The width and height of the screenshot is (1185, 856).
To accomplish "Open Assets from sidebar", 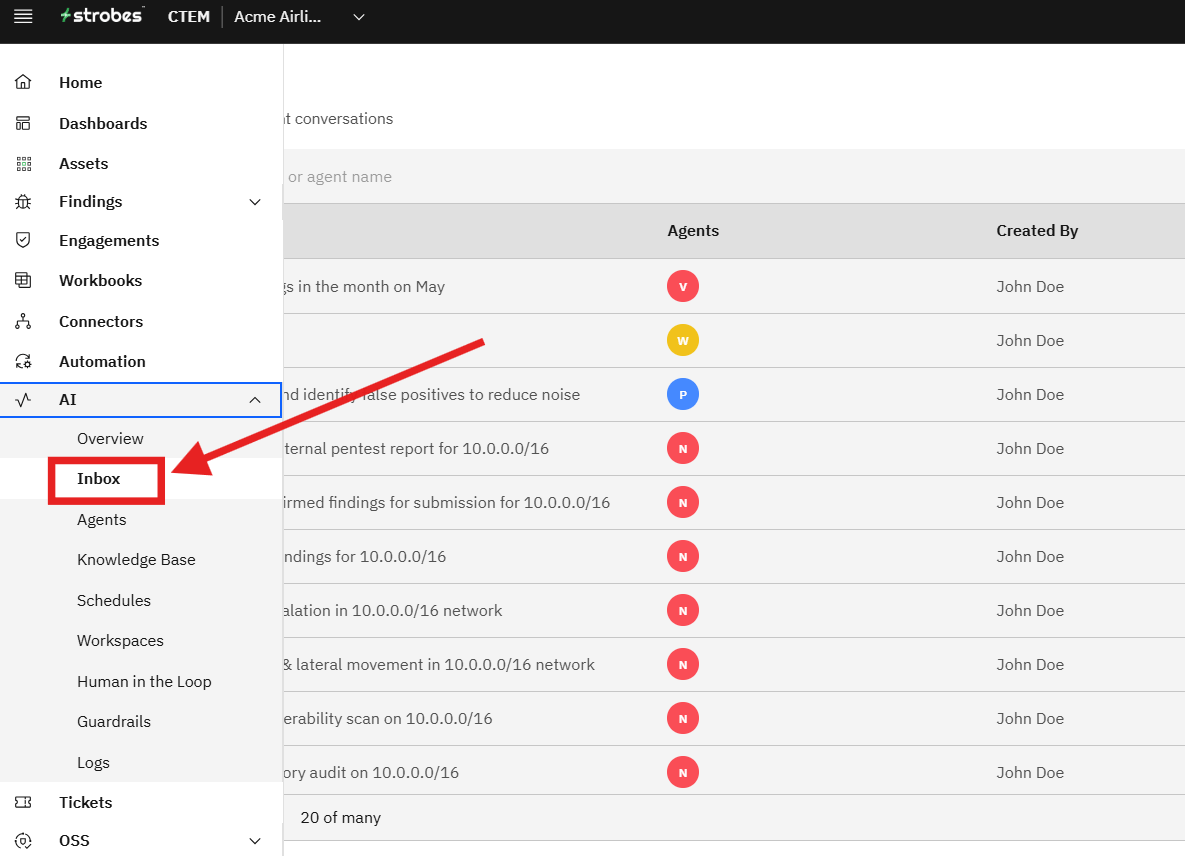I will point(84,163).
